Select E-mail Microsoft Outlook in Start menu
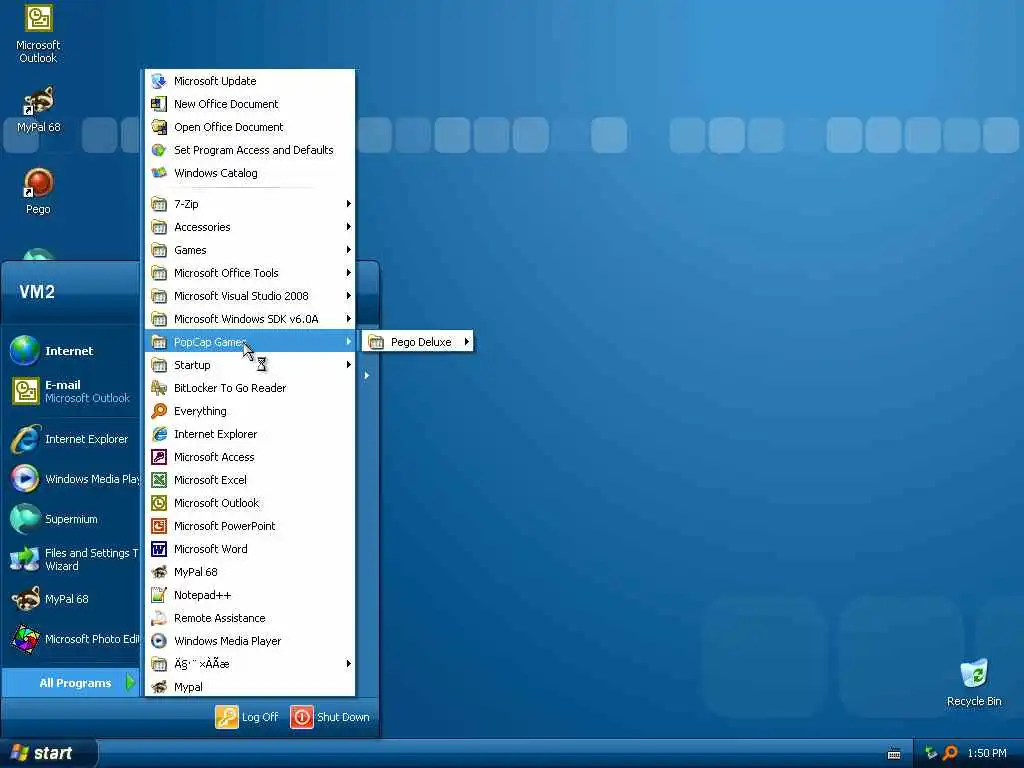 [72, 391]
